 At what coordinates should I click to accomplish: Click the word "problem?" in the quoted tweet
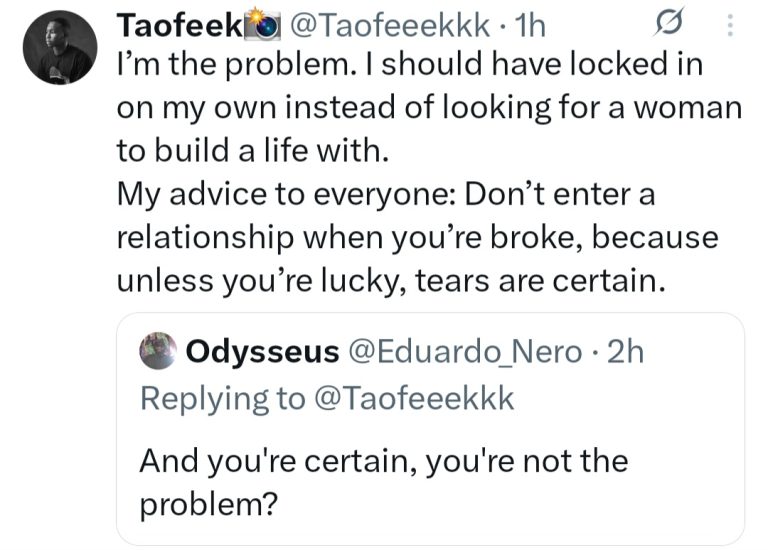pyautogui.click(x=207, y=504)
